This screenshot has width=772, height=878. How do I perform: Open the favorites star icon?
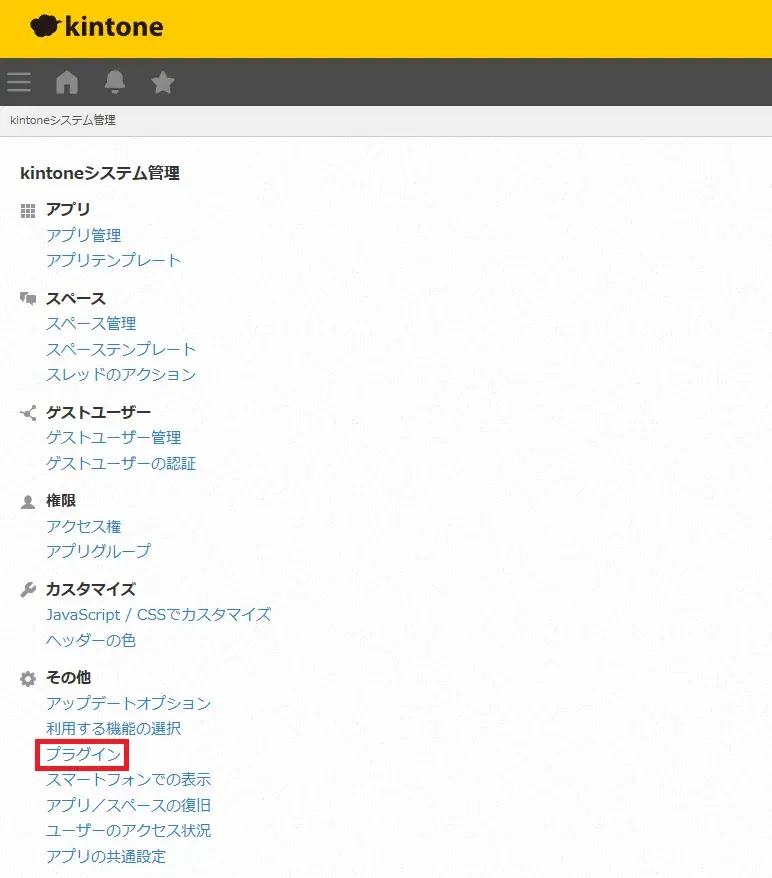[163, 82]
